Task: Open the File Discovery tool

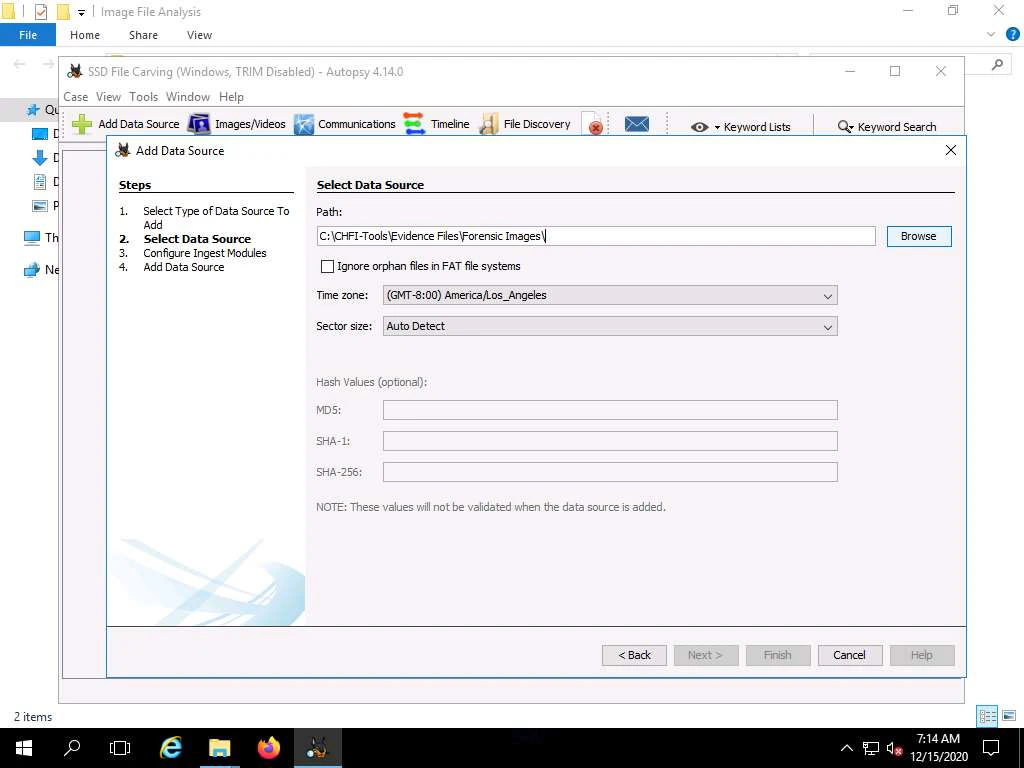Action: pyautogui.click(x=488, y=124)
